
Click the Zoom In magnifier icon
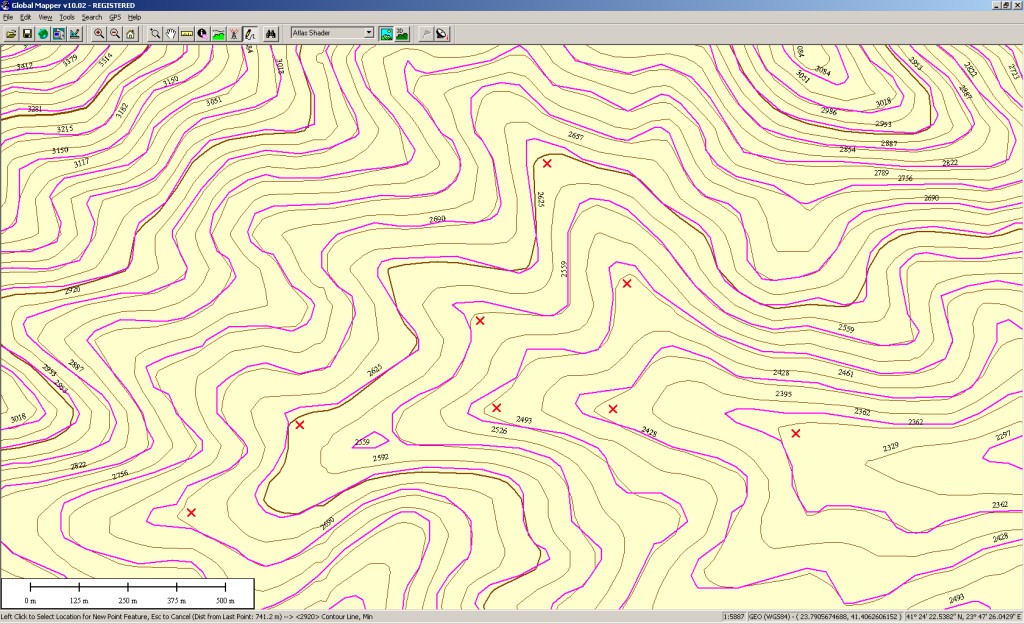click(x=99, y=33)
